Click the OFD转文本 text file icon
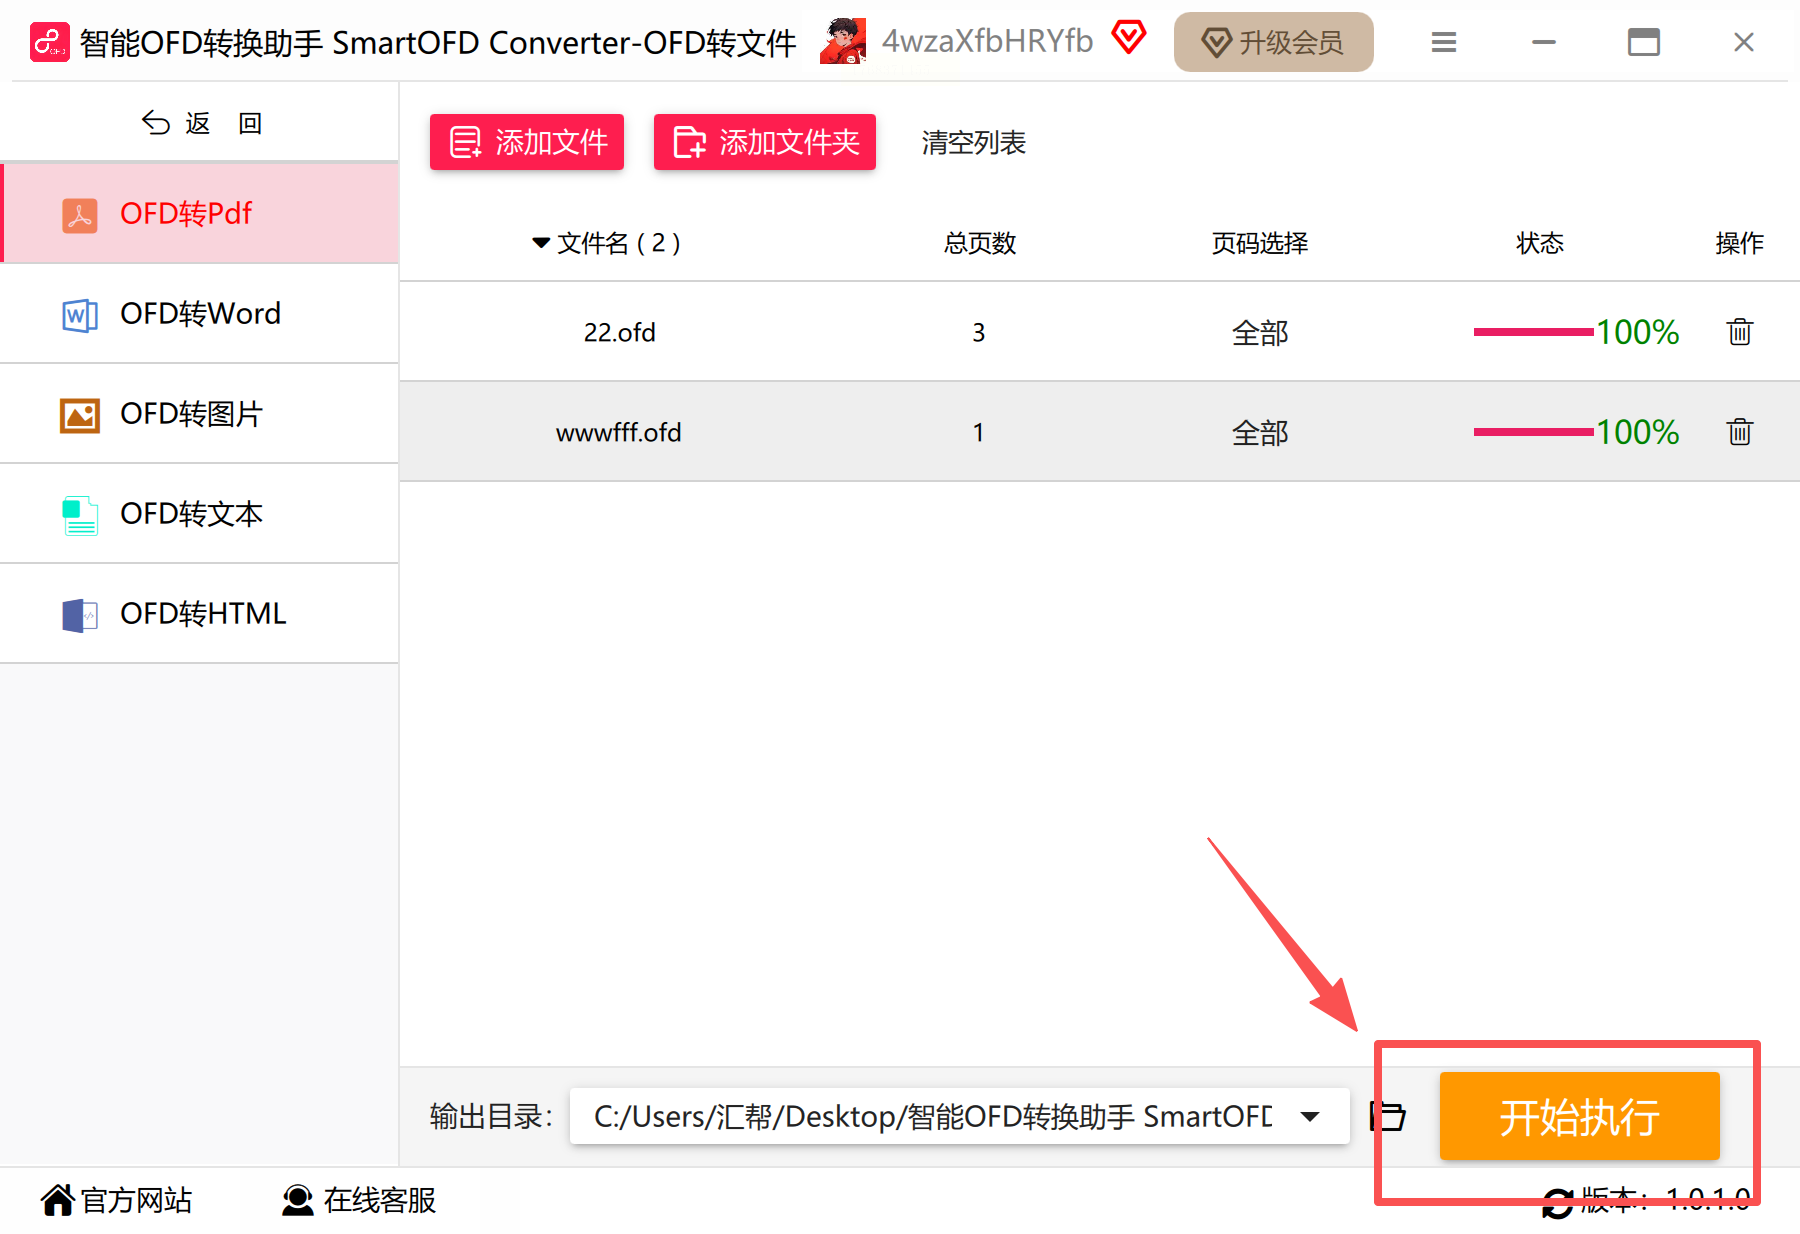1800x1234 pixels. tap(80, 515)
